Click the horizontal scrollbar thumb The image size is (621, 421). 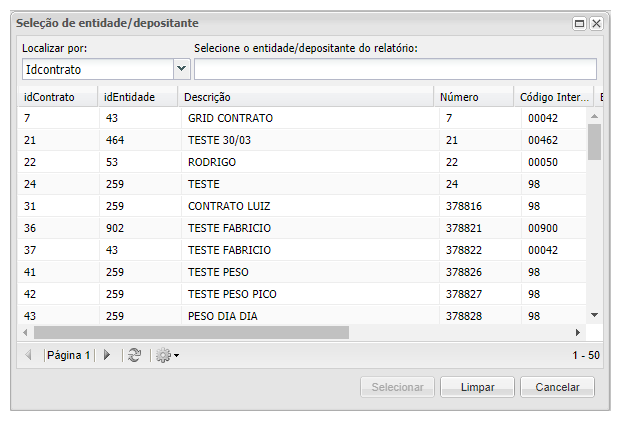click(x=190, y=332)
